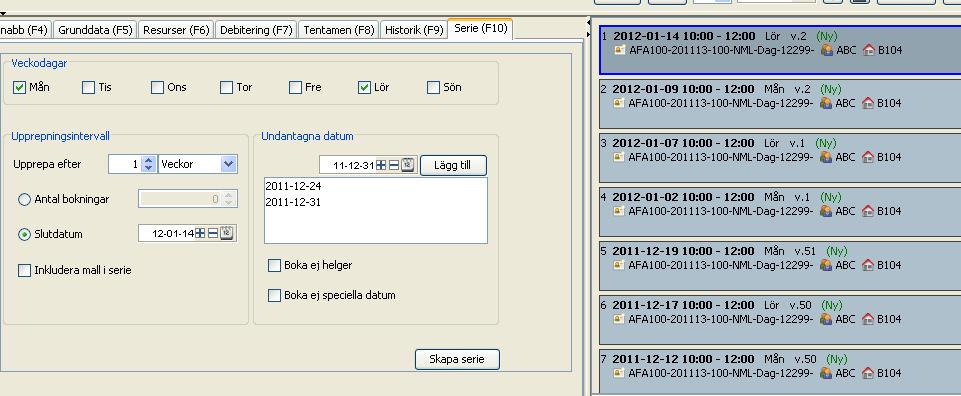Select Slutdatum radio button

pyautogui.click(x=25, y=234)
